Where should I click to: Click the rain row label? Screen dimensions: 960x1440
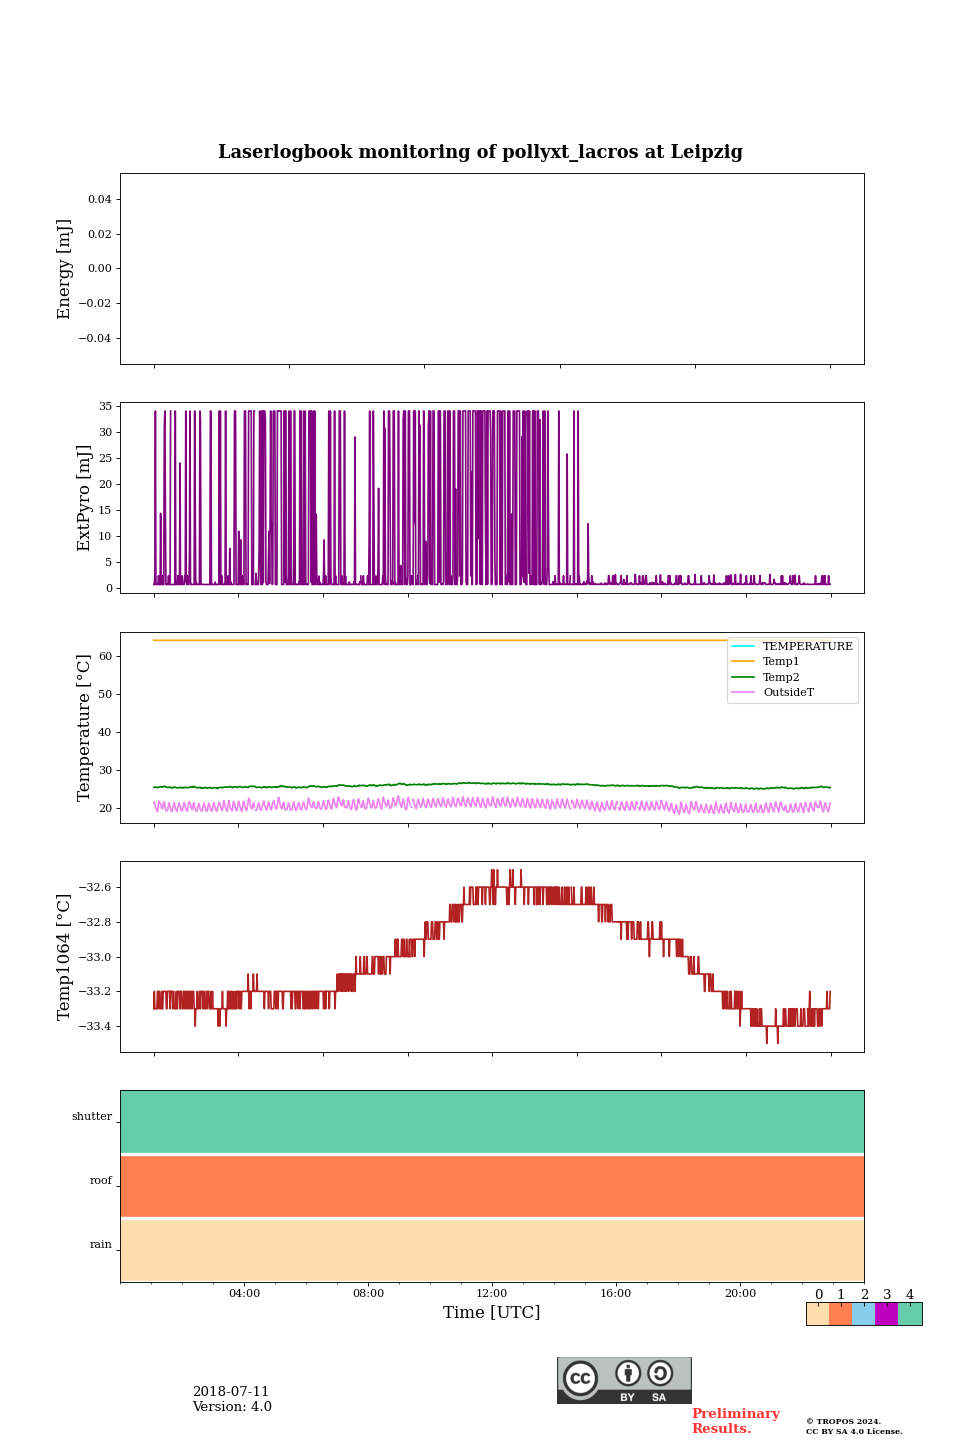tap(101, 1245)
